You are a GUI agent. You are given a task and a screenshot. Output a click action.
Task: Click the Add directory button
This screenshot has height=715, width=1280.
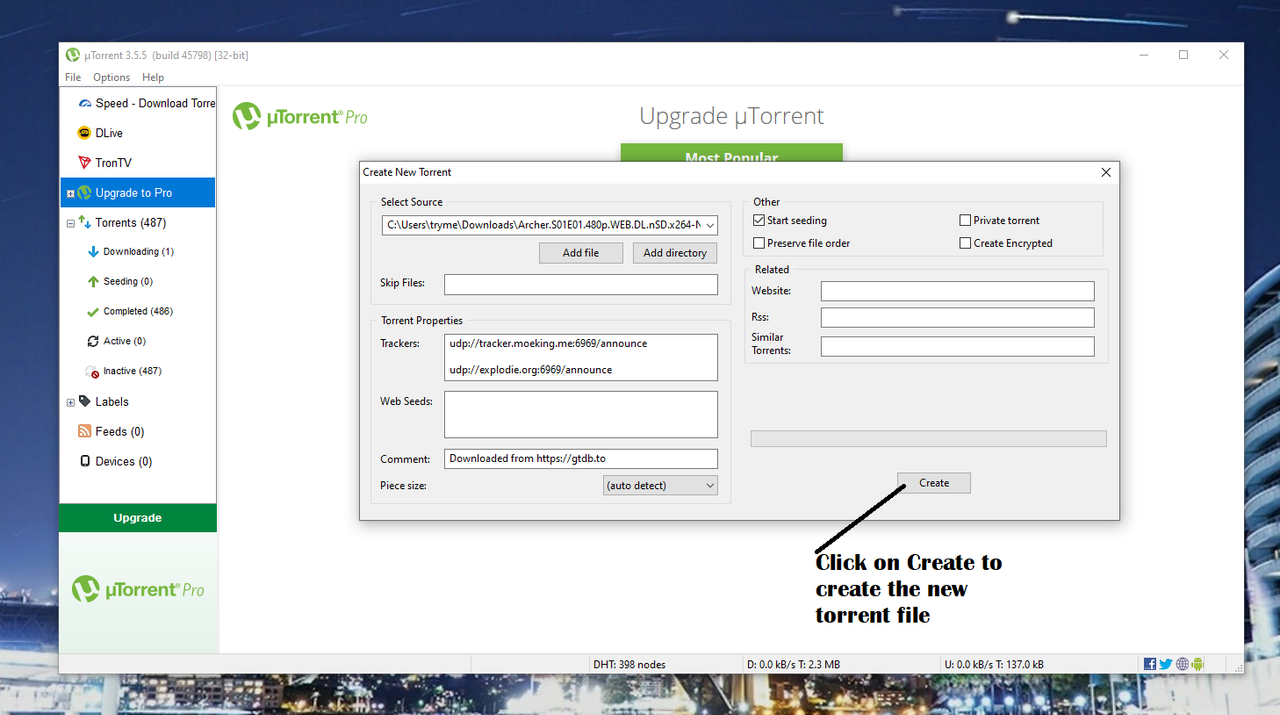(x=675, y=253)
